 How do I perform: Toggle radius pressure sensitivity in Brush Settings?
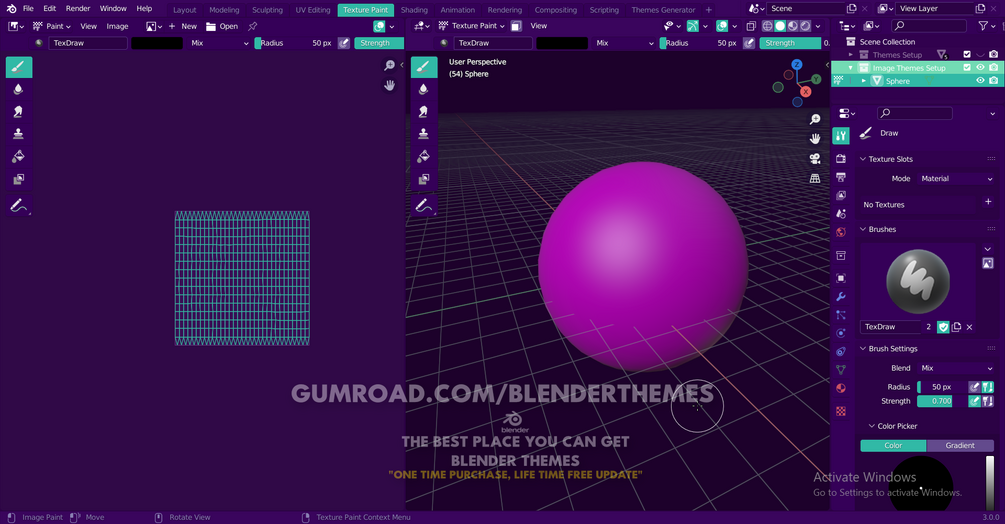point(974,387)
